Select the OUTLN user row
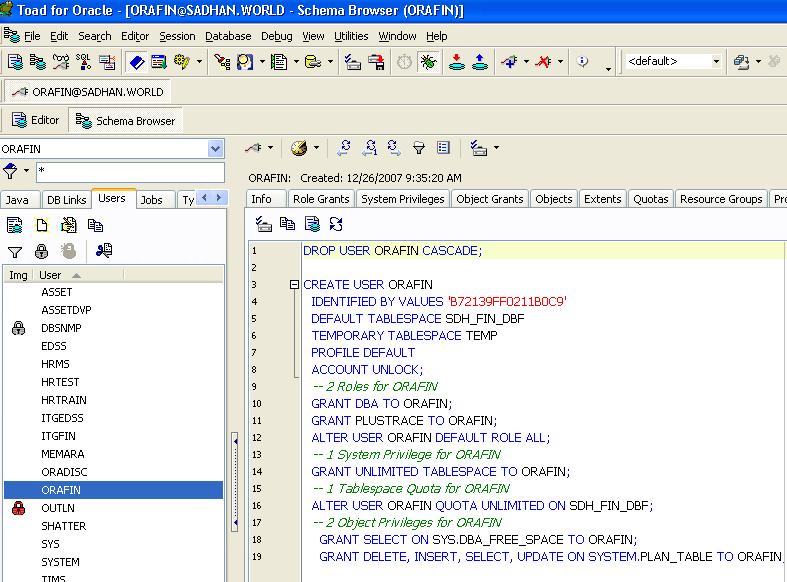This screenshot has height=582, width=787. (x=113, y=508)
